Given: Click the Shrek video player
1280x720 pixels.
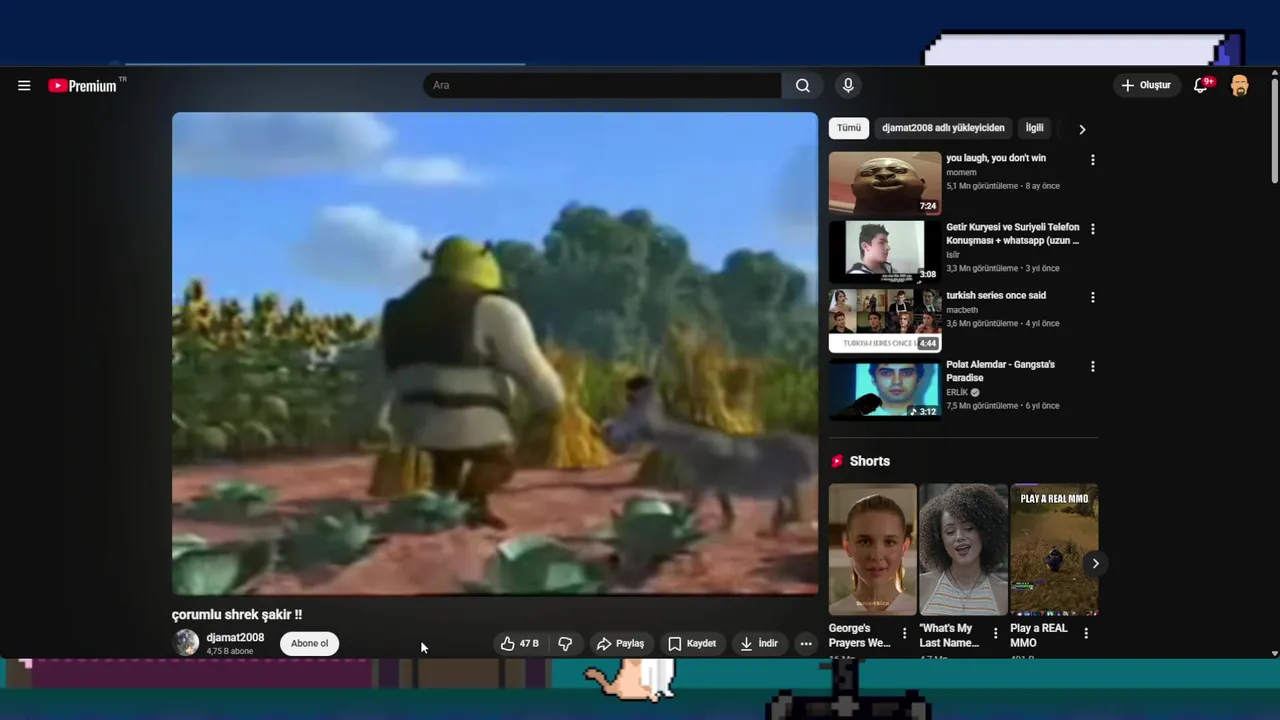Looking at the screenshot, I should (x=495, y=354).
